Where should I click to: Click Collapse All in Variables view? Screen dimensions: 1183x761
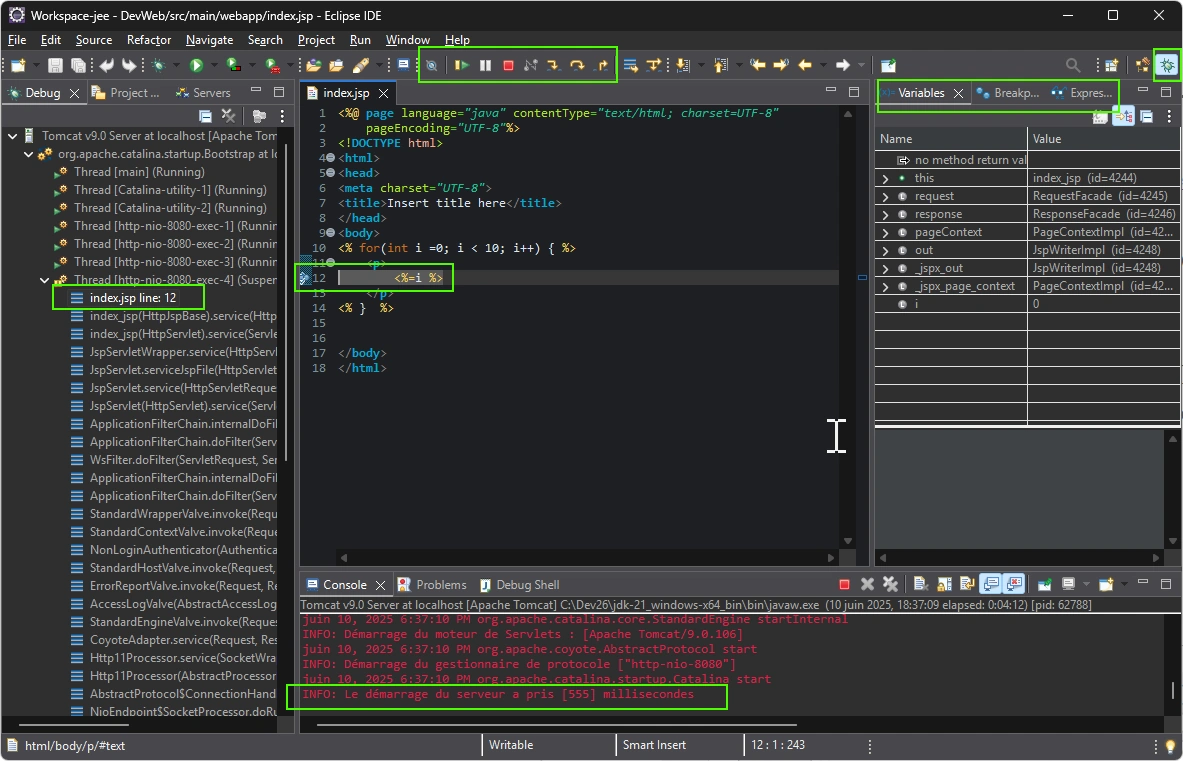pyautogui.click(x=1147, y=116)
